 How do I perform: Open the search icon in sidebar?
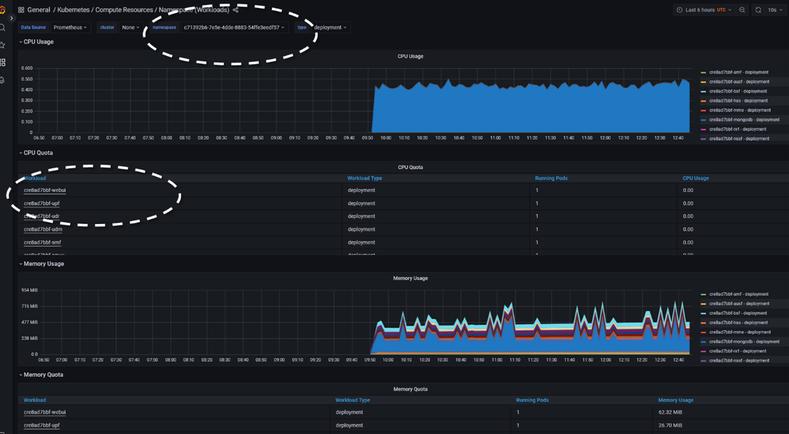[3, 27]
